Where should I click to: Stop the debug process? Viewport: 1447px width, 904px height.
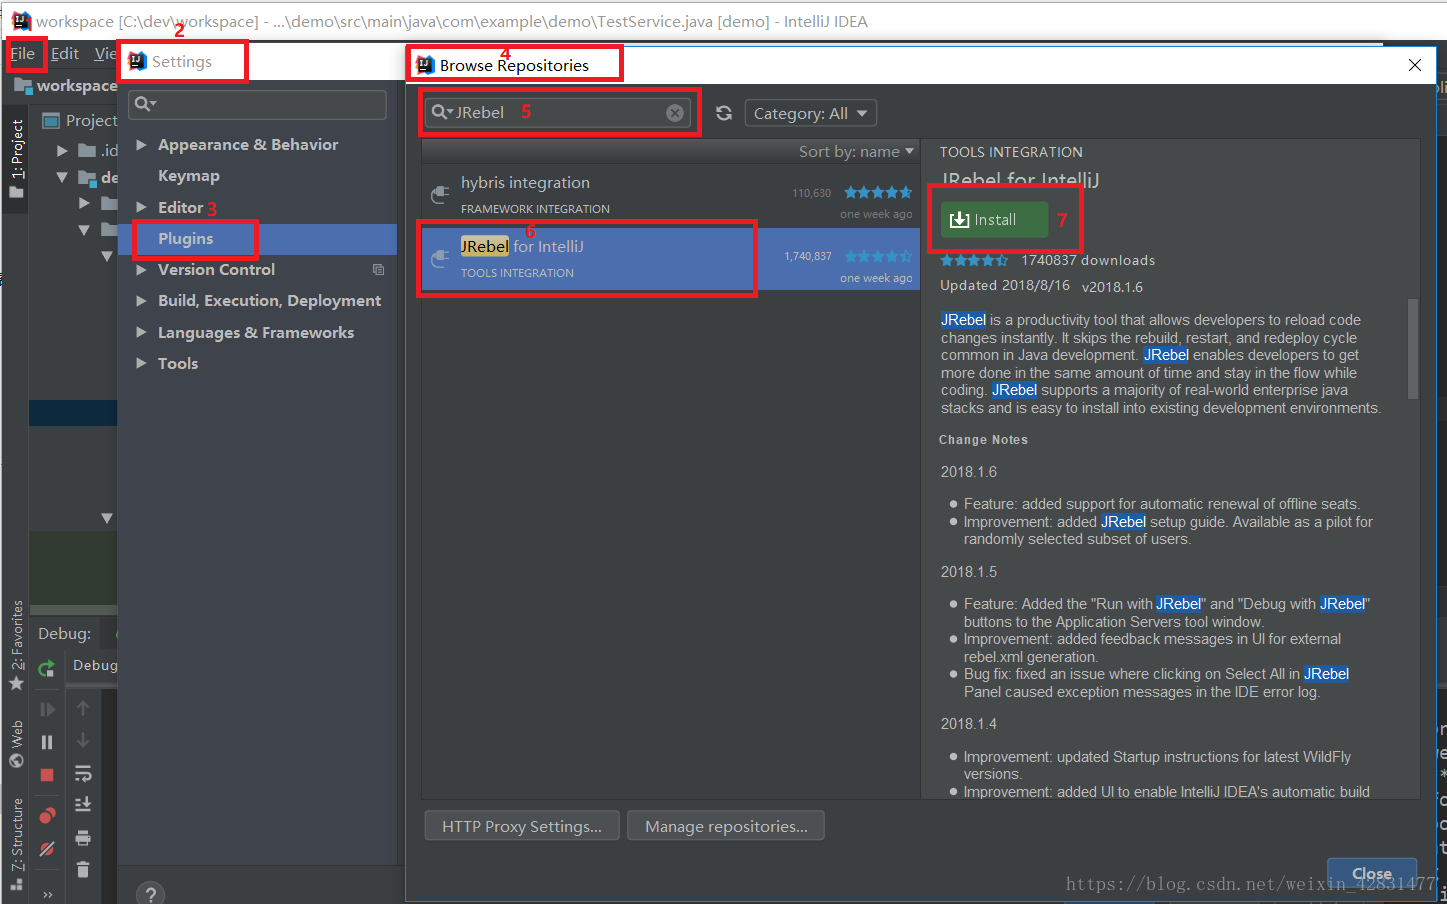point(46,774)
